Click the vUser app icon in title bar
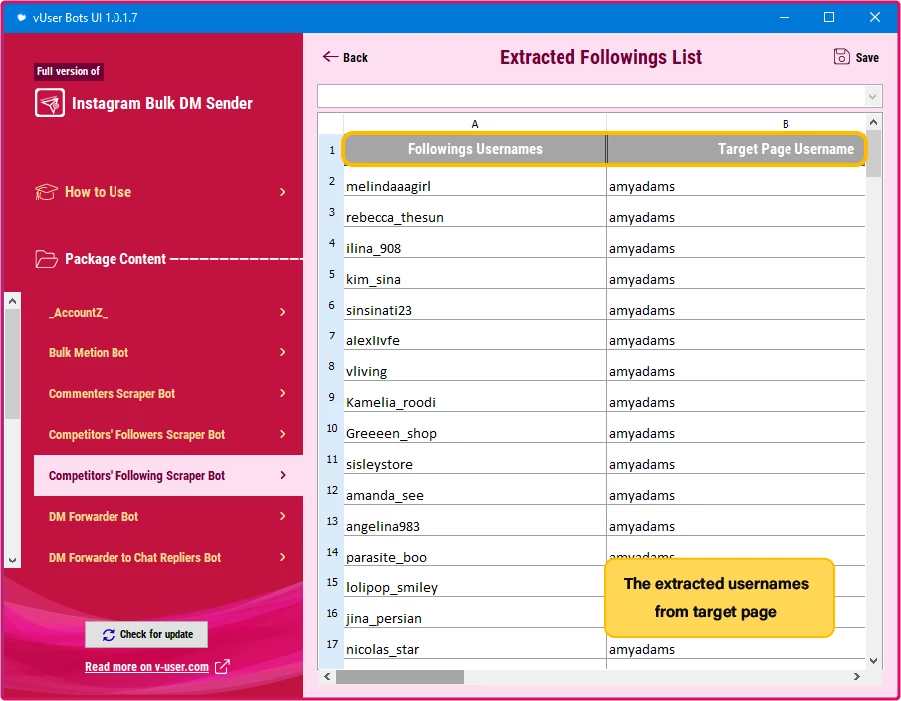This screenshot has height=701, width=901. pos(21,17)
